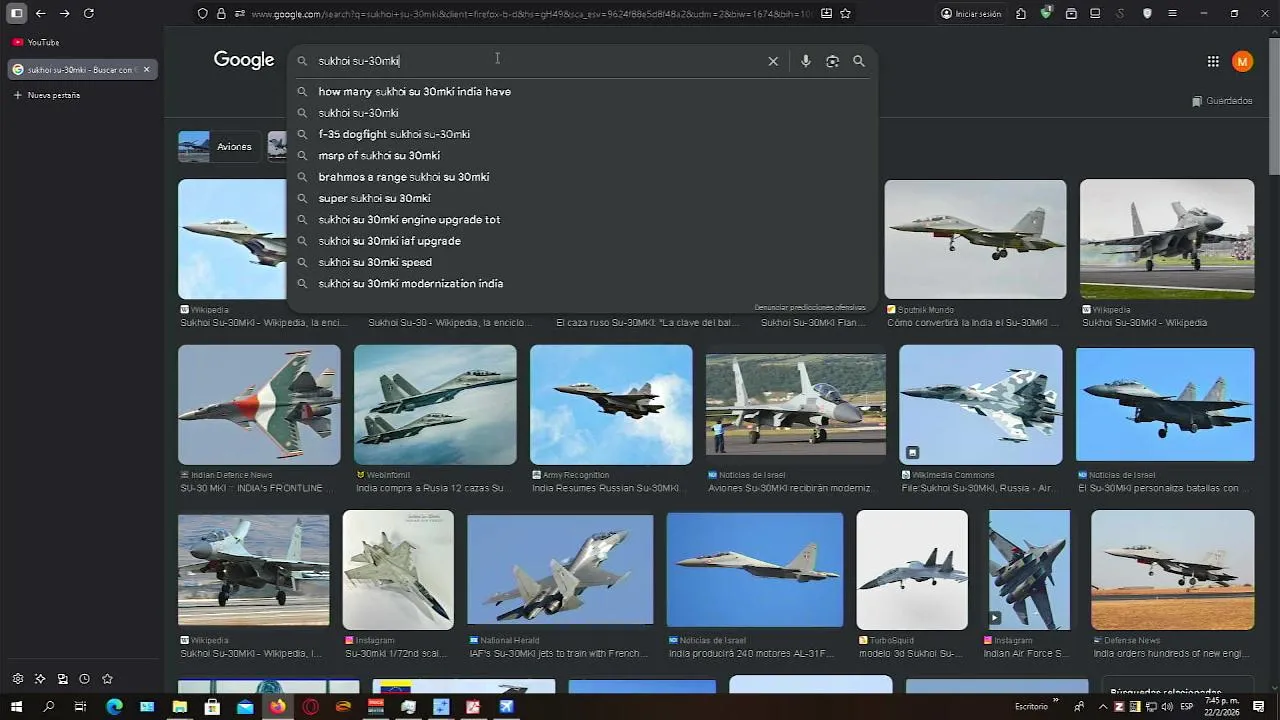Open History panel in the sidebar

(84, 679)
